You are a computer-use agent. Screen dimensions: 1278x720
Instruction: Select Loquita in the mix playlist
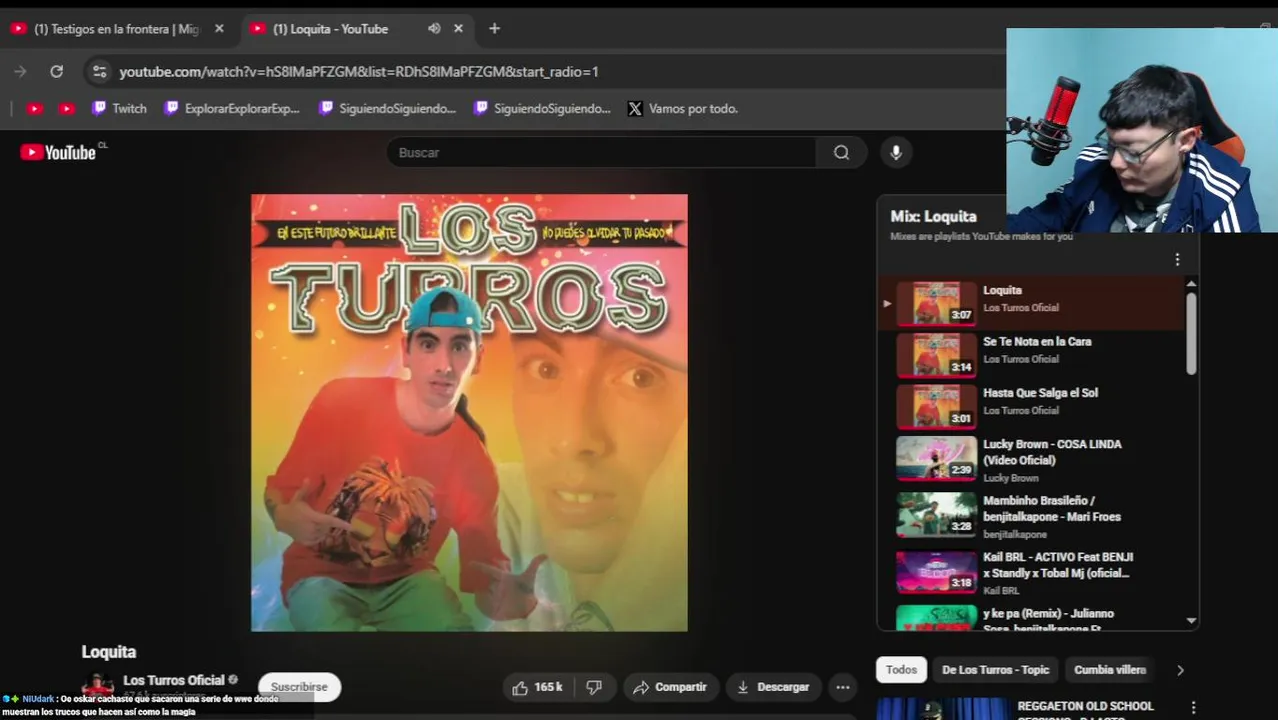[1031, 302]
